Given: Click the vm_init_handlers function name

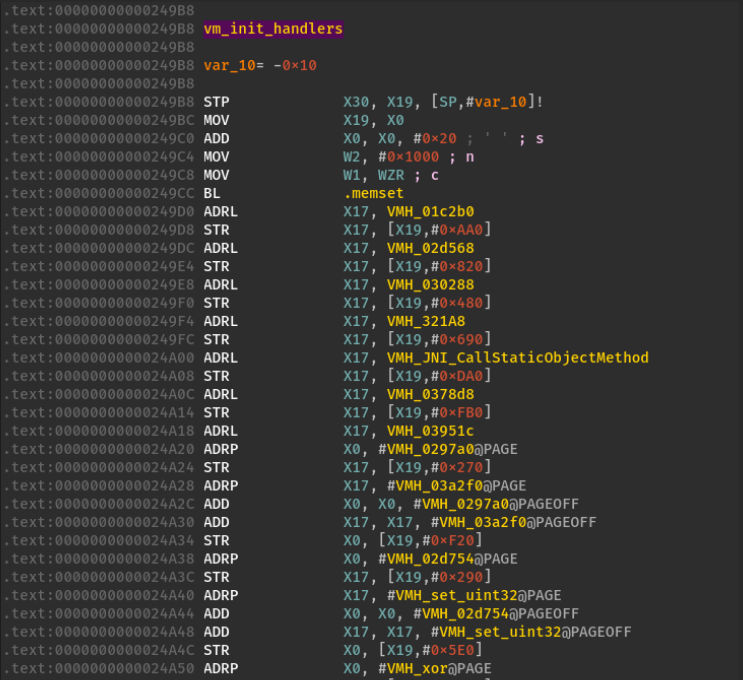Looking at the screenshot, I should (x=273, y=29).
